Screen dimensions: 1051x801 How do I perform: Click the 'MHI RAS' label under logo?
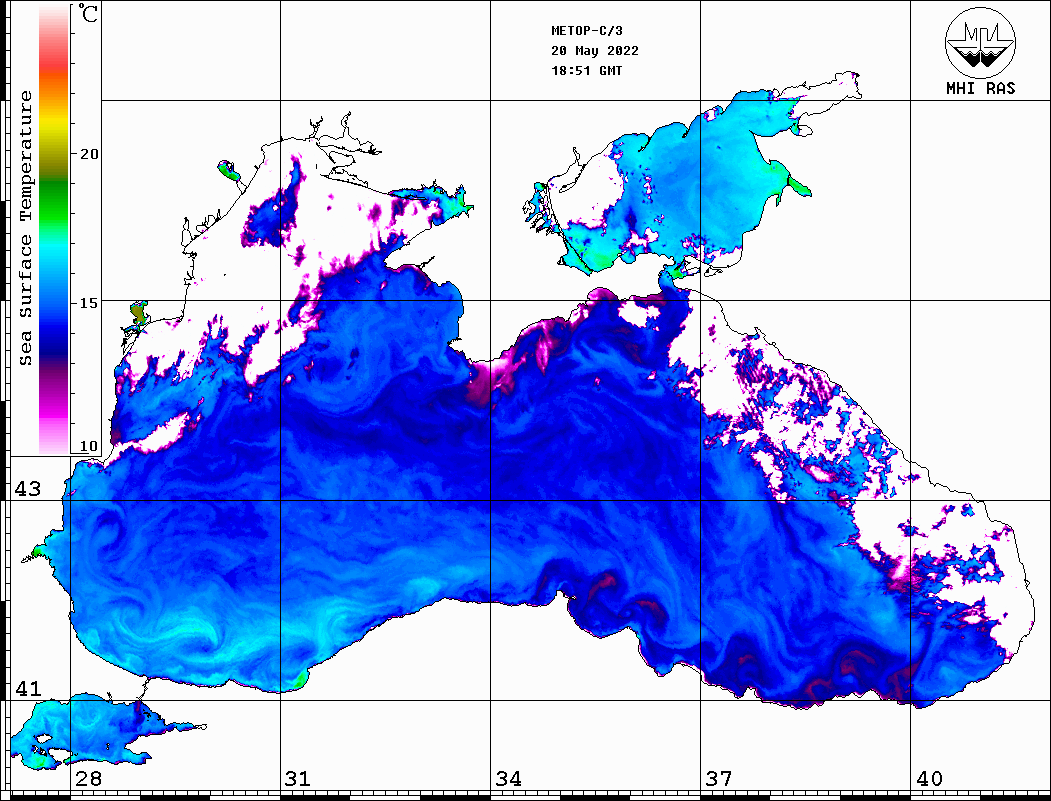click(981, 88)
